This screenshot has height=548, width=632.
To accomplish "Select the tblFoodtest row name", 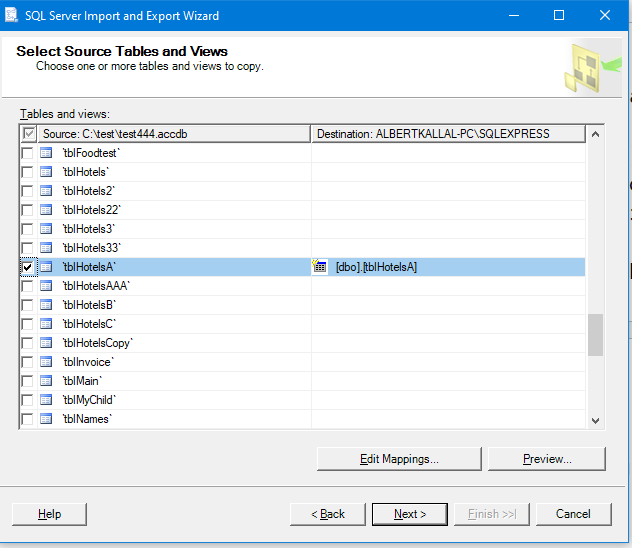I will pyautogui.click(x=91, y=153).
